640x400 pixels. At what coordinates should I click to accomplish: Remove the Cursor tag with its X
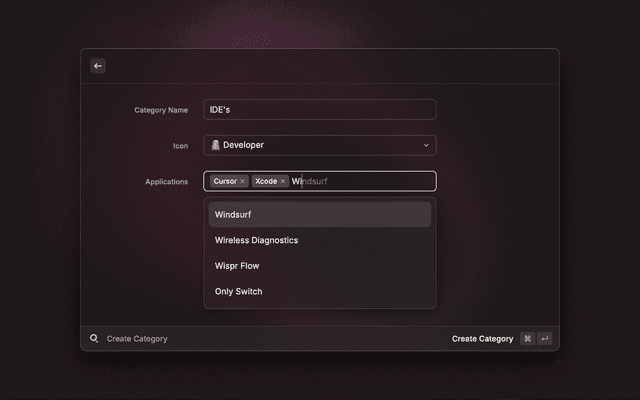point(243,181)
